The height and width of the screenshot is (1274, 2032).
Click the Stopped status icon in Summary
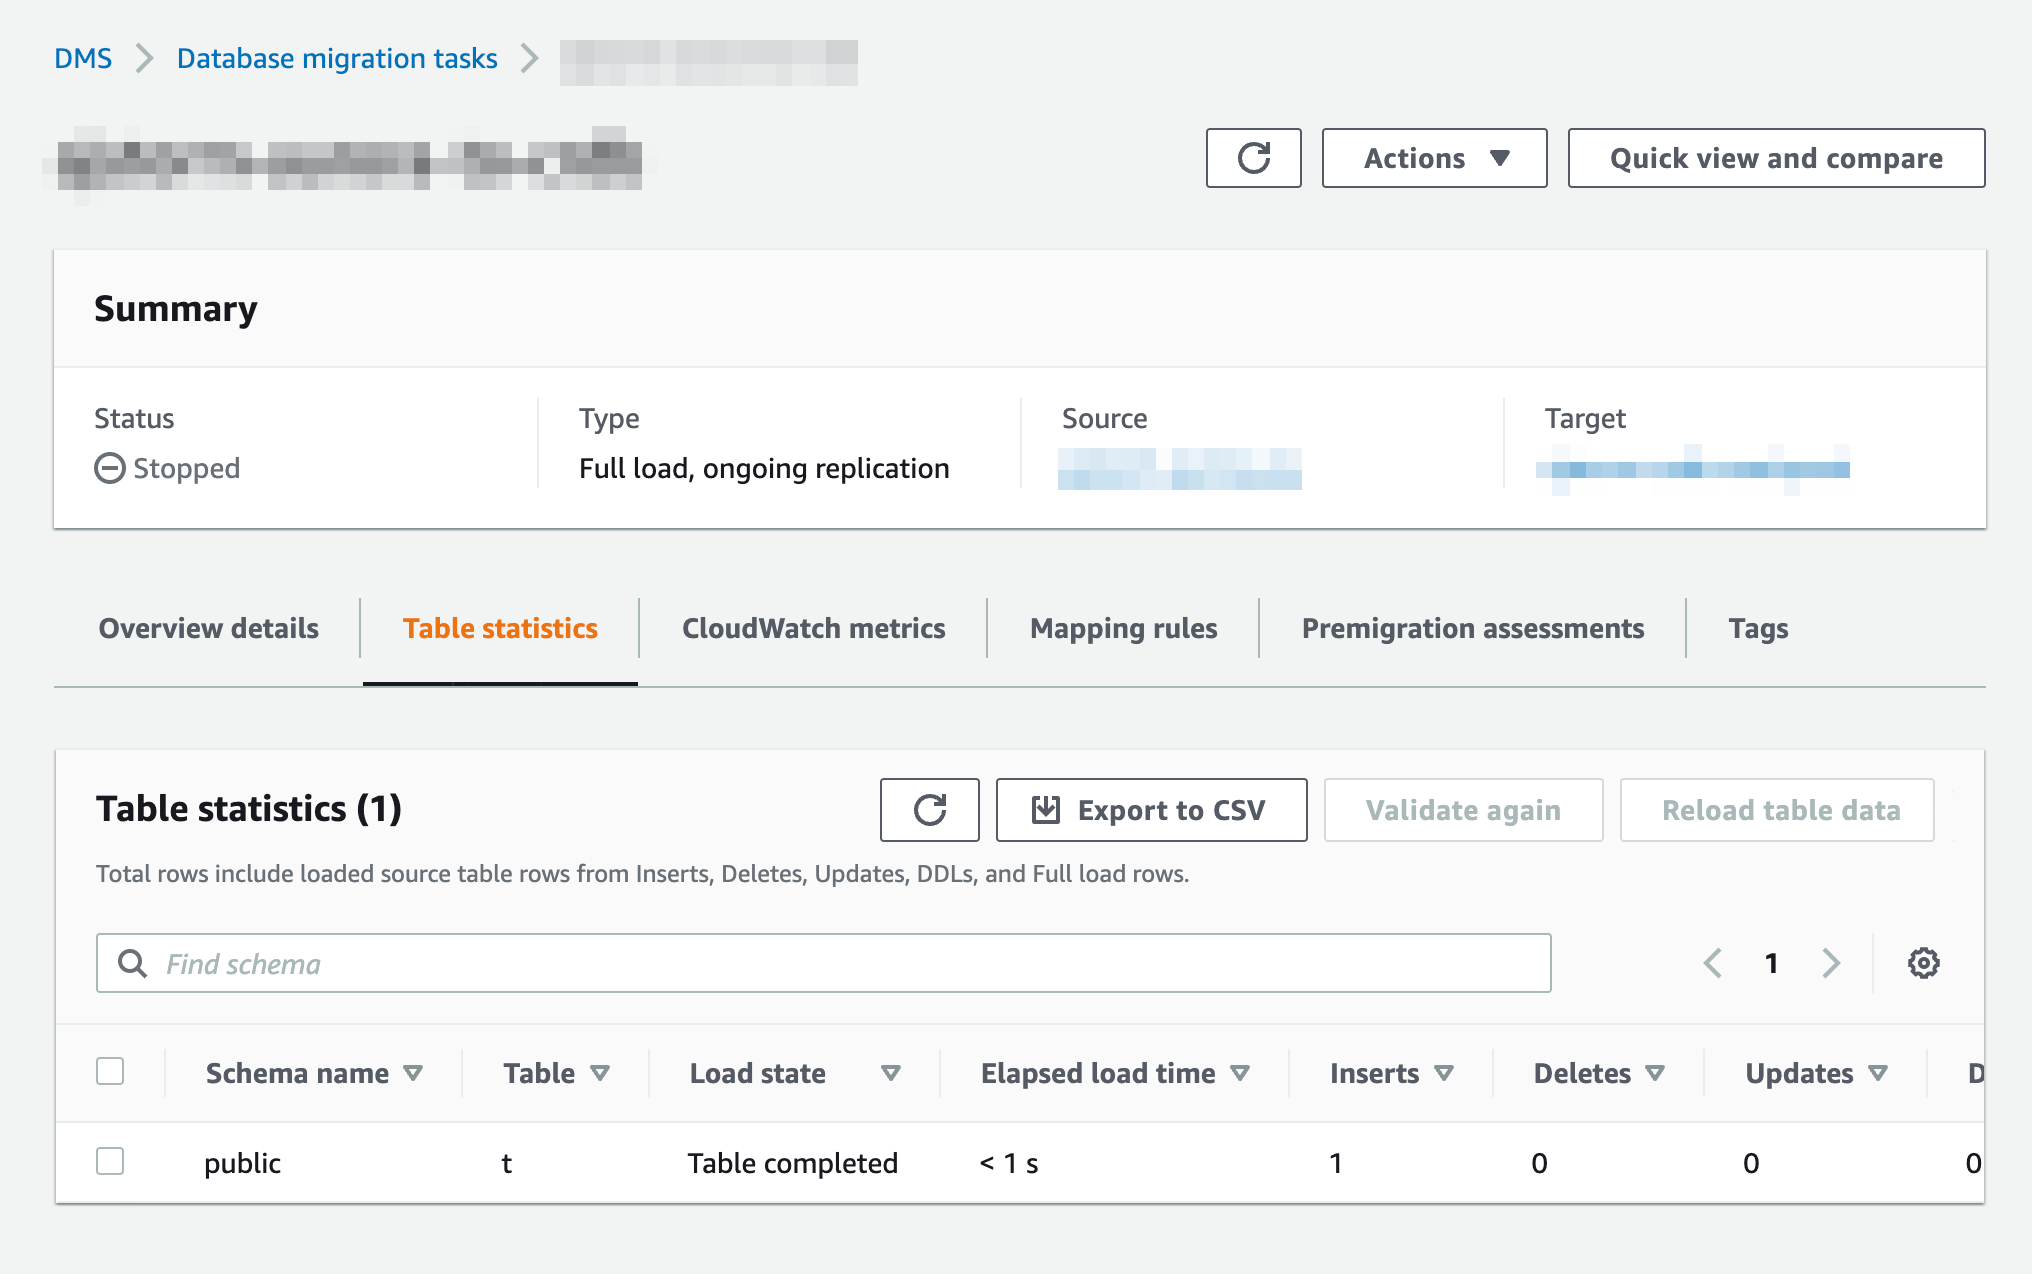coord(109,468)
